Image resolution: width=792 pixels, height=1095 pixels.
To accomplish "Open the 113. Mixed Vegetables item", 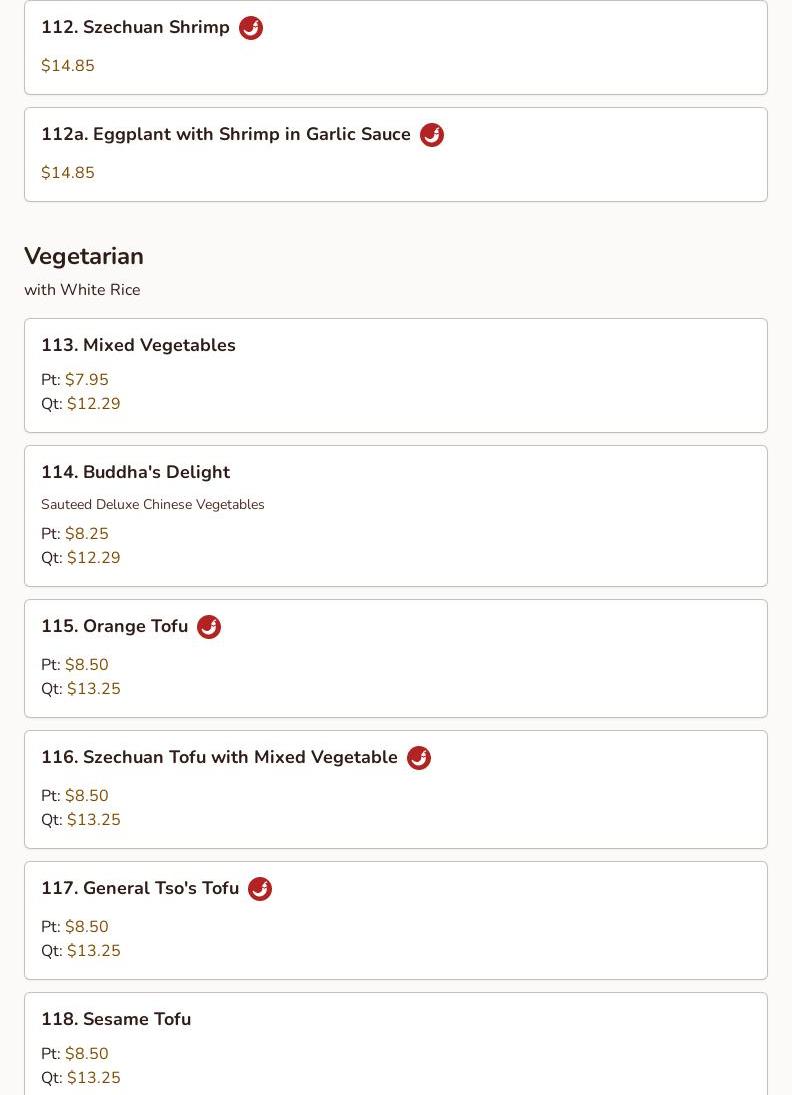I will click(138, 345).
